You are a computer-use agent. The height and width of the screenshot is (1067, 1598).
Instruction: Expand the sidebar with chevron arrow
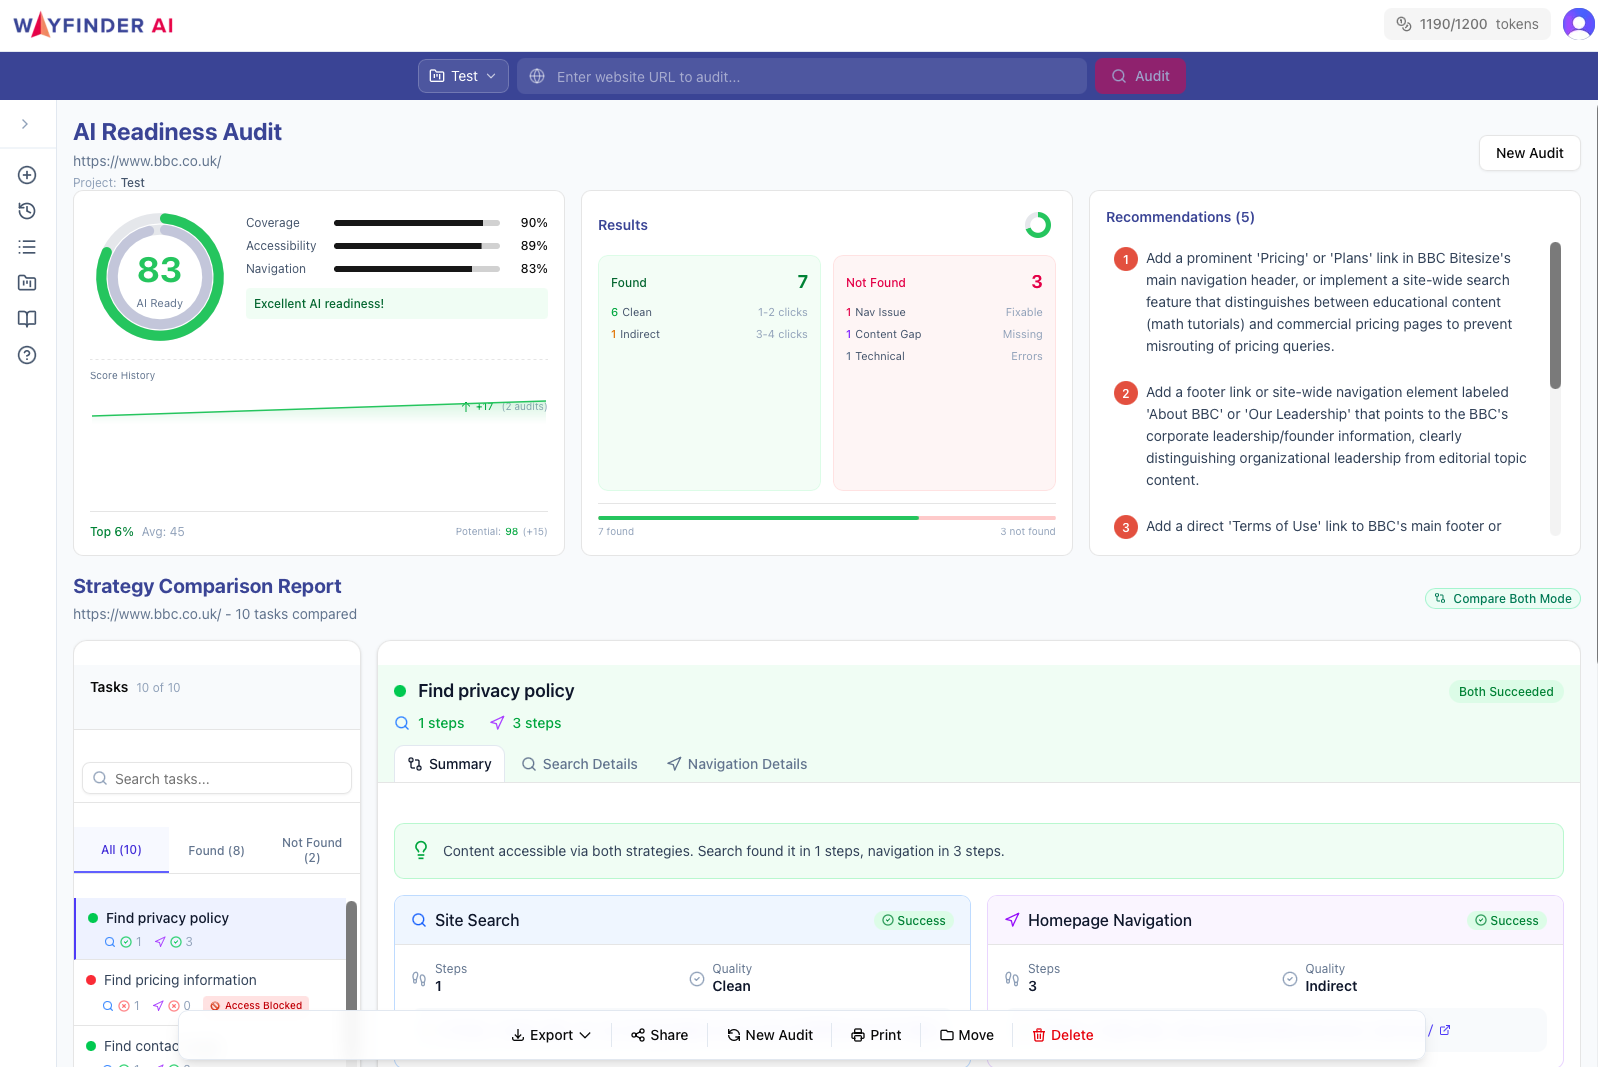pyautogui.click(x=25, y=124)
